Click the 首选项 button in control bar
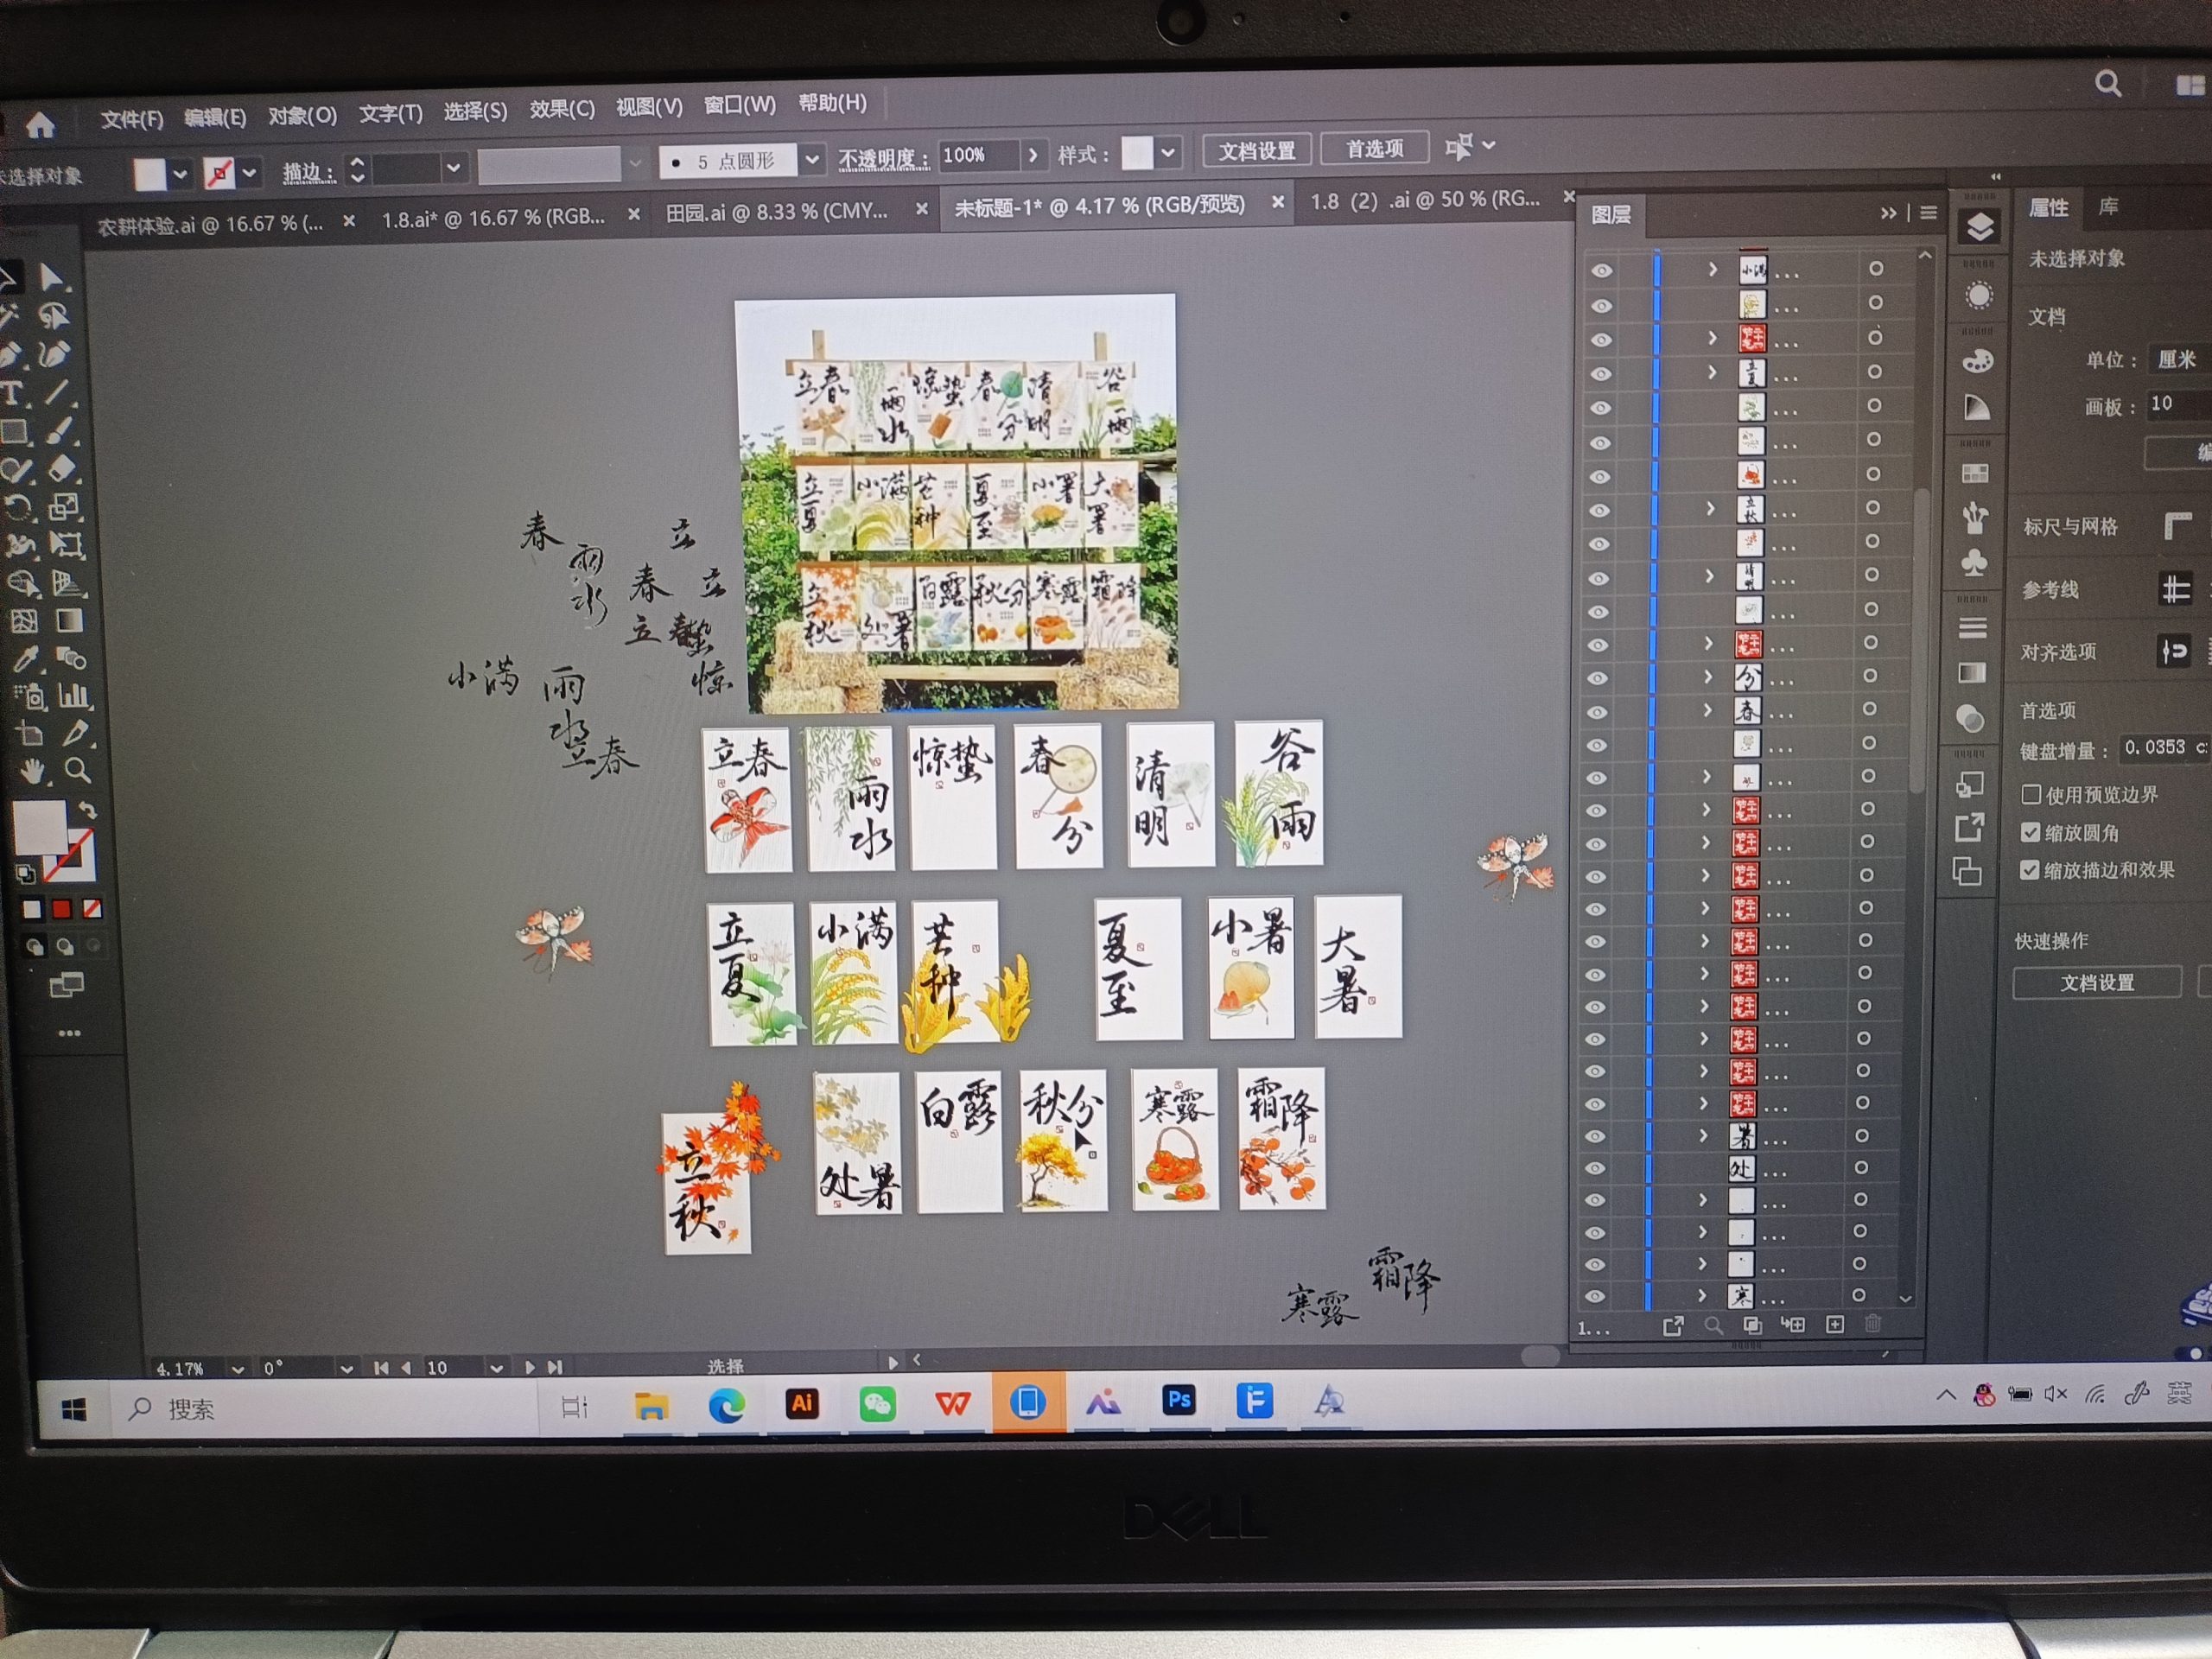The image size is (2212, 1659). pos(1374,149)
